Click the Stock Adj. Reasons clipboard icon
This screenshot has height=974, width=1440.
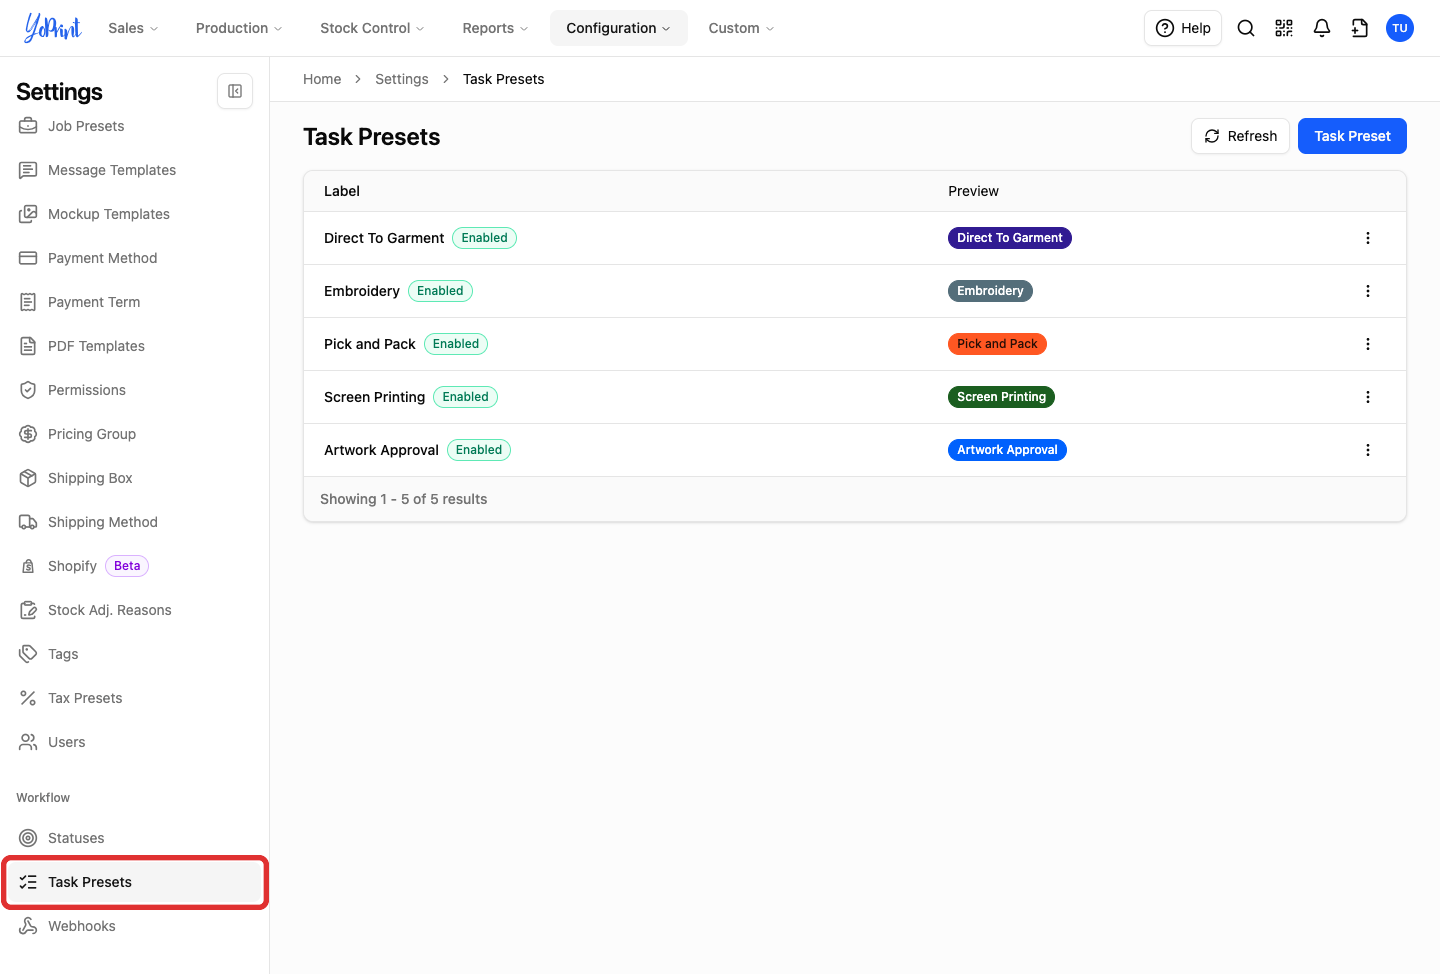(x=28, y=610)
